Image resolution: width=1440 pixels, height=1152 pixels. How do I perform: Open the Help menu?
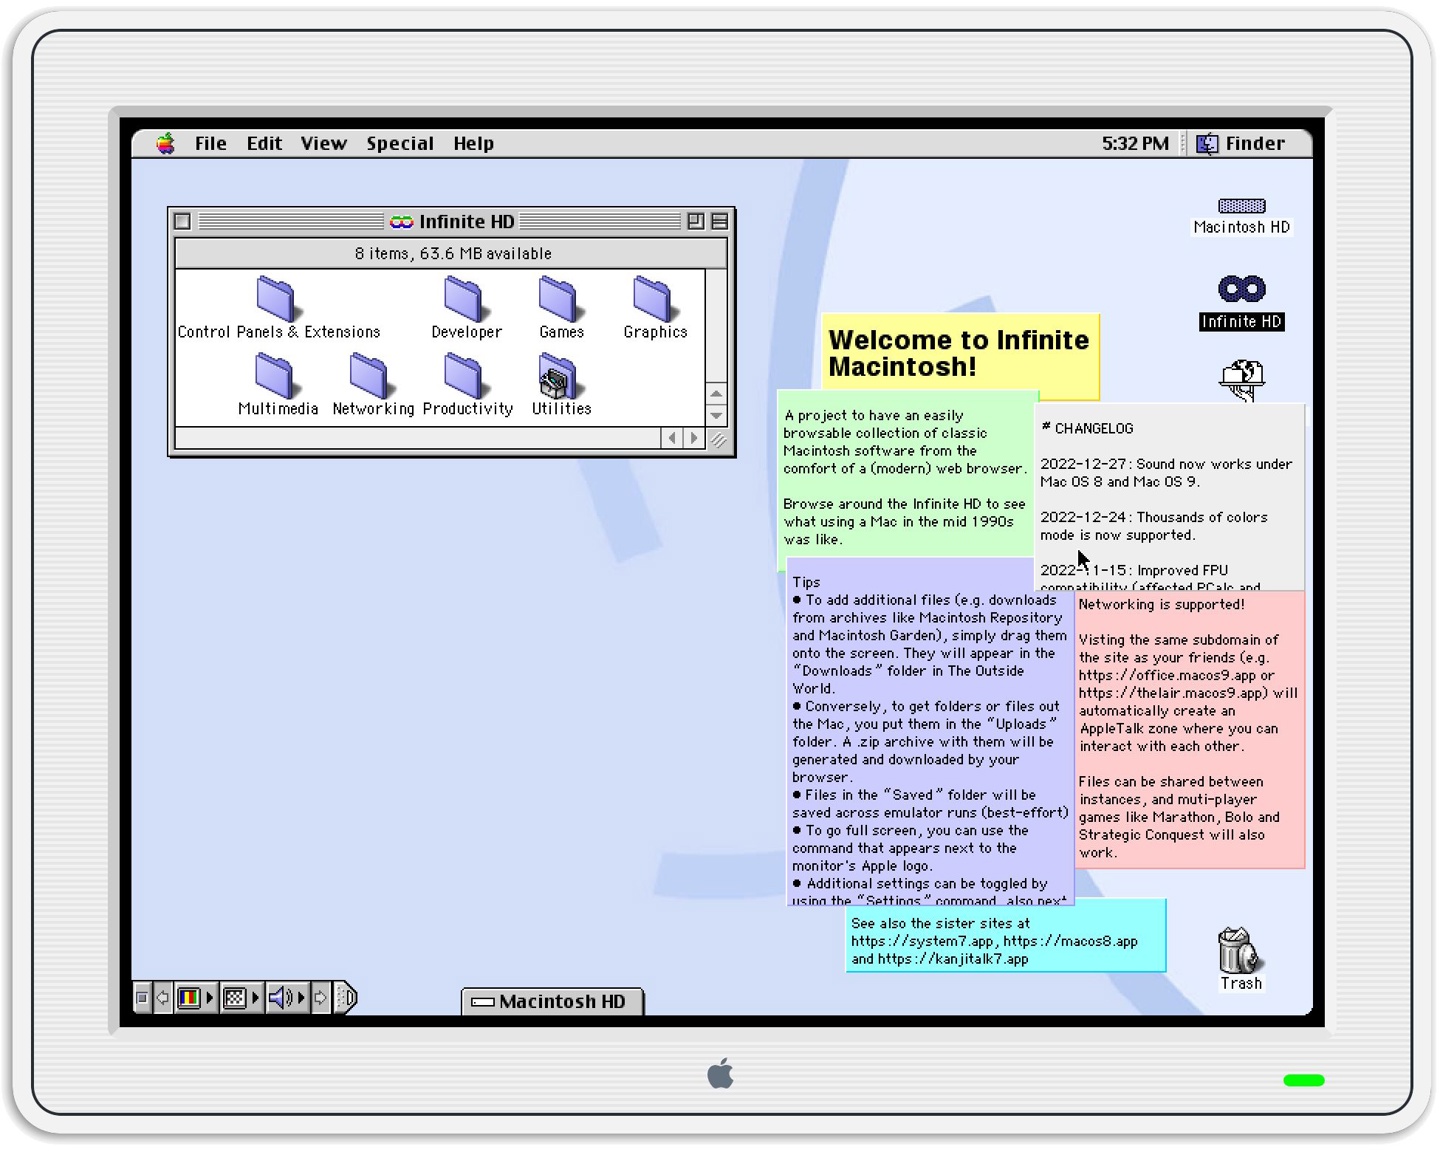coord(473,143)
